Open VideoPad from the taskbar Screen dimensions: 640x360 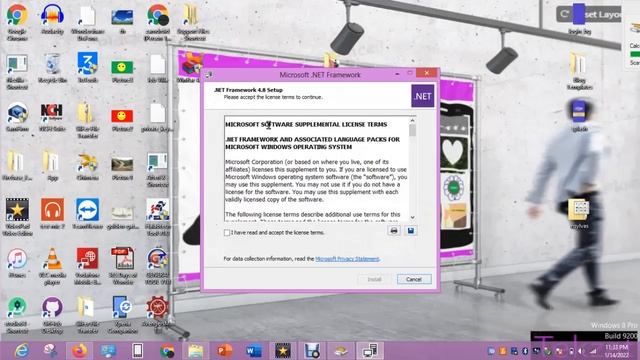point(282,351)
